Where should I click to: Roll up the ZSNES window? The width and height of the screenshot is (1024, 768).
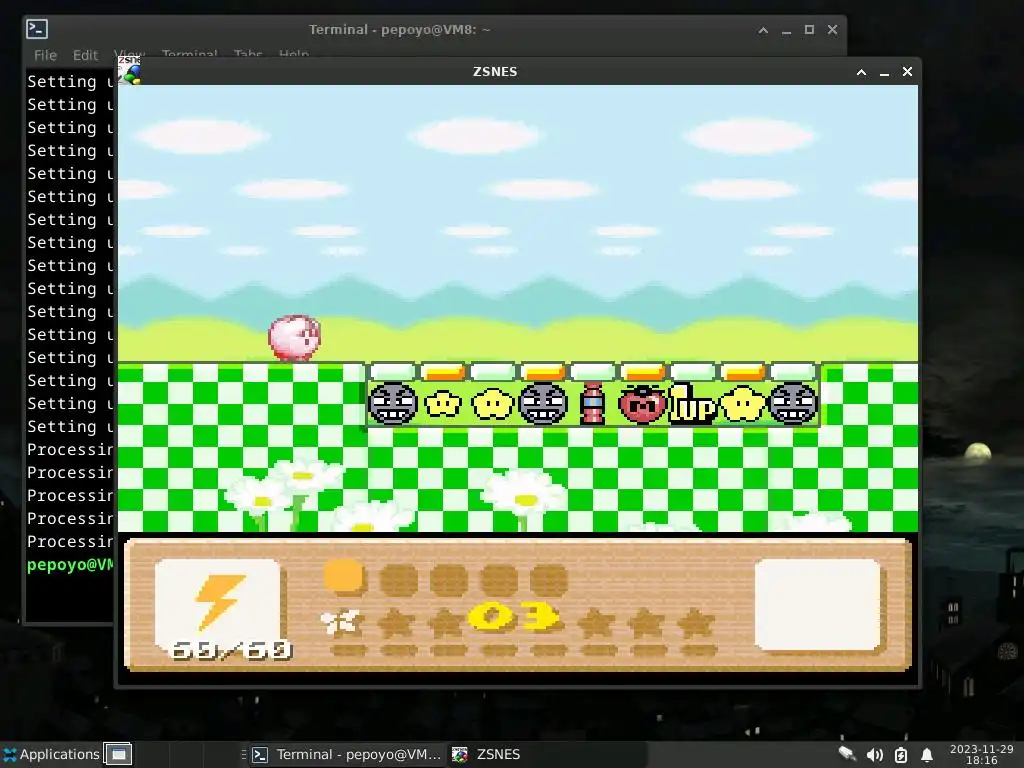(x=861, y=72)
